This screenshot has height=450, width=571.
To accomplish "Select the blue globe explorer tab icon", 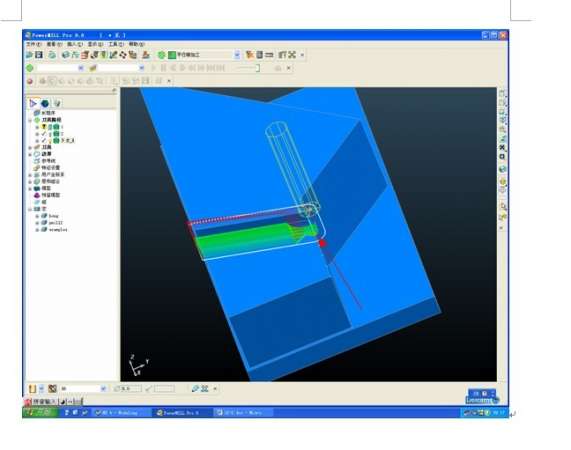I will [45, 103].
